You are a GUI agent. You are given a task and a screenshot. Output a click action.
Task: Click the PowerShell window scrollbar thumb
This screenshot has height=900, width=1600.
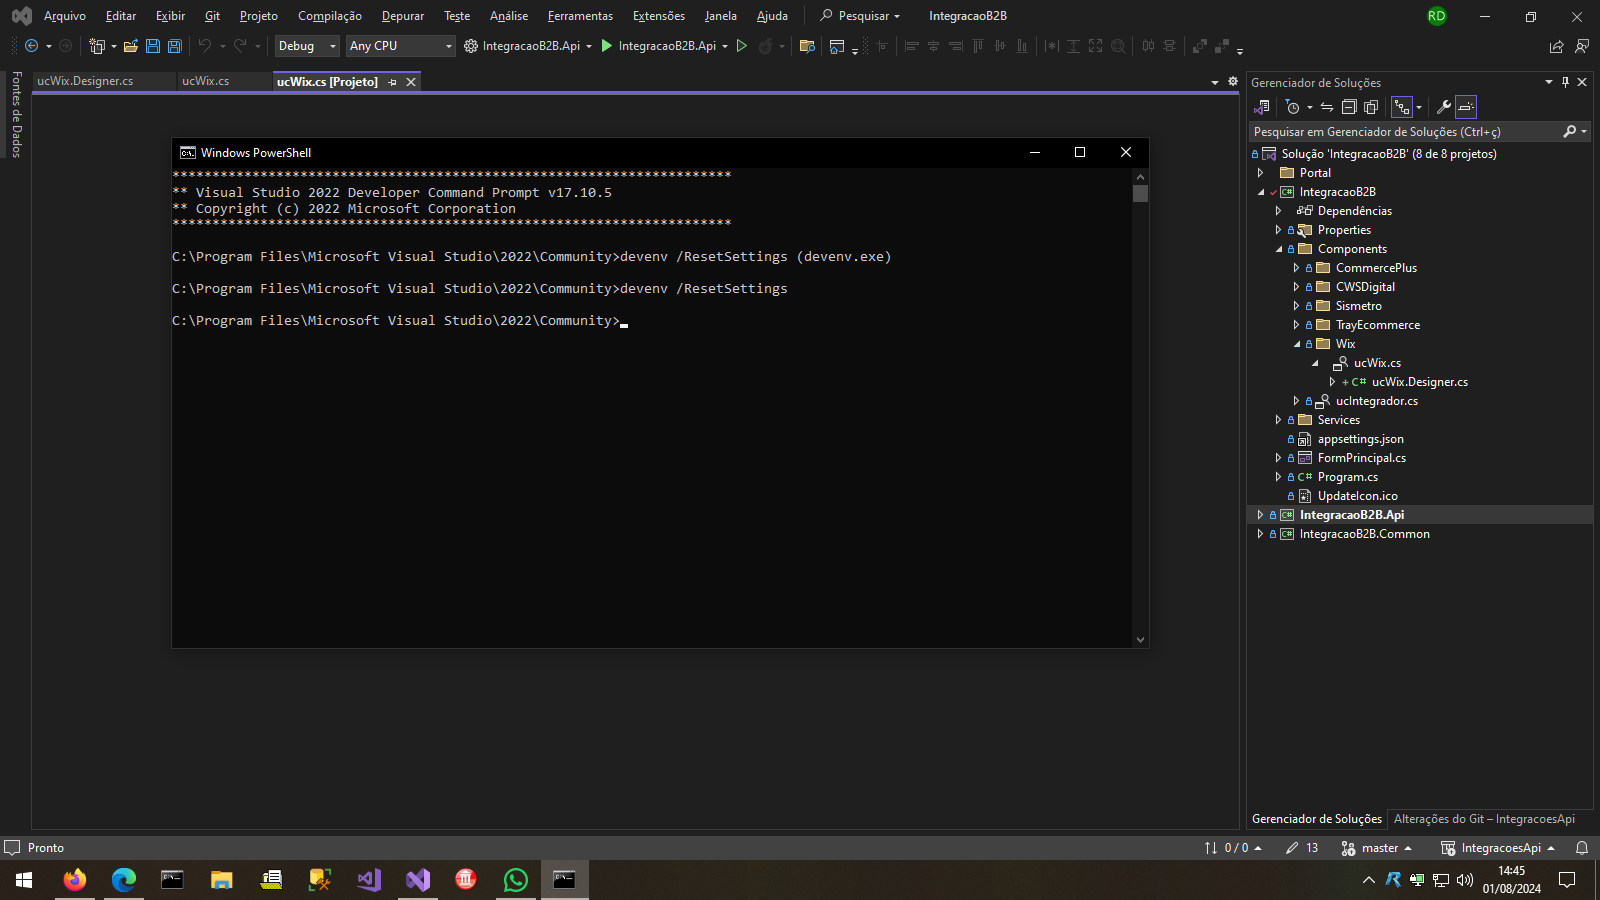pyautogui.click(x=1140, y=194)
